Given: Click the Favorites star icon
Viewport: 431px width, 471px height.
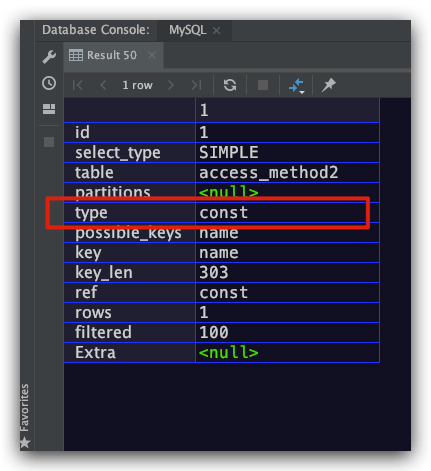Looking at the screenshot, I should 25,443.
